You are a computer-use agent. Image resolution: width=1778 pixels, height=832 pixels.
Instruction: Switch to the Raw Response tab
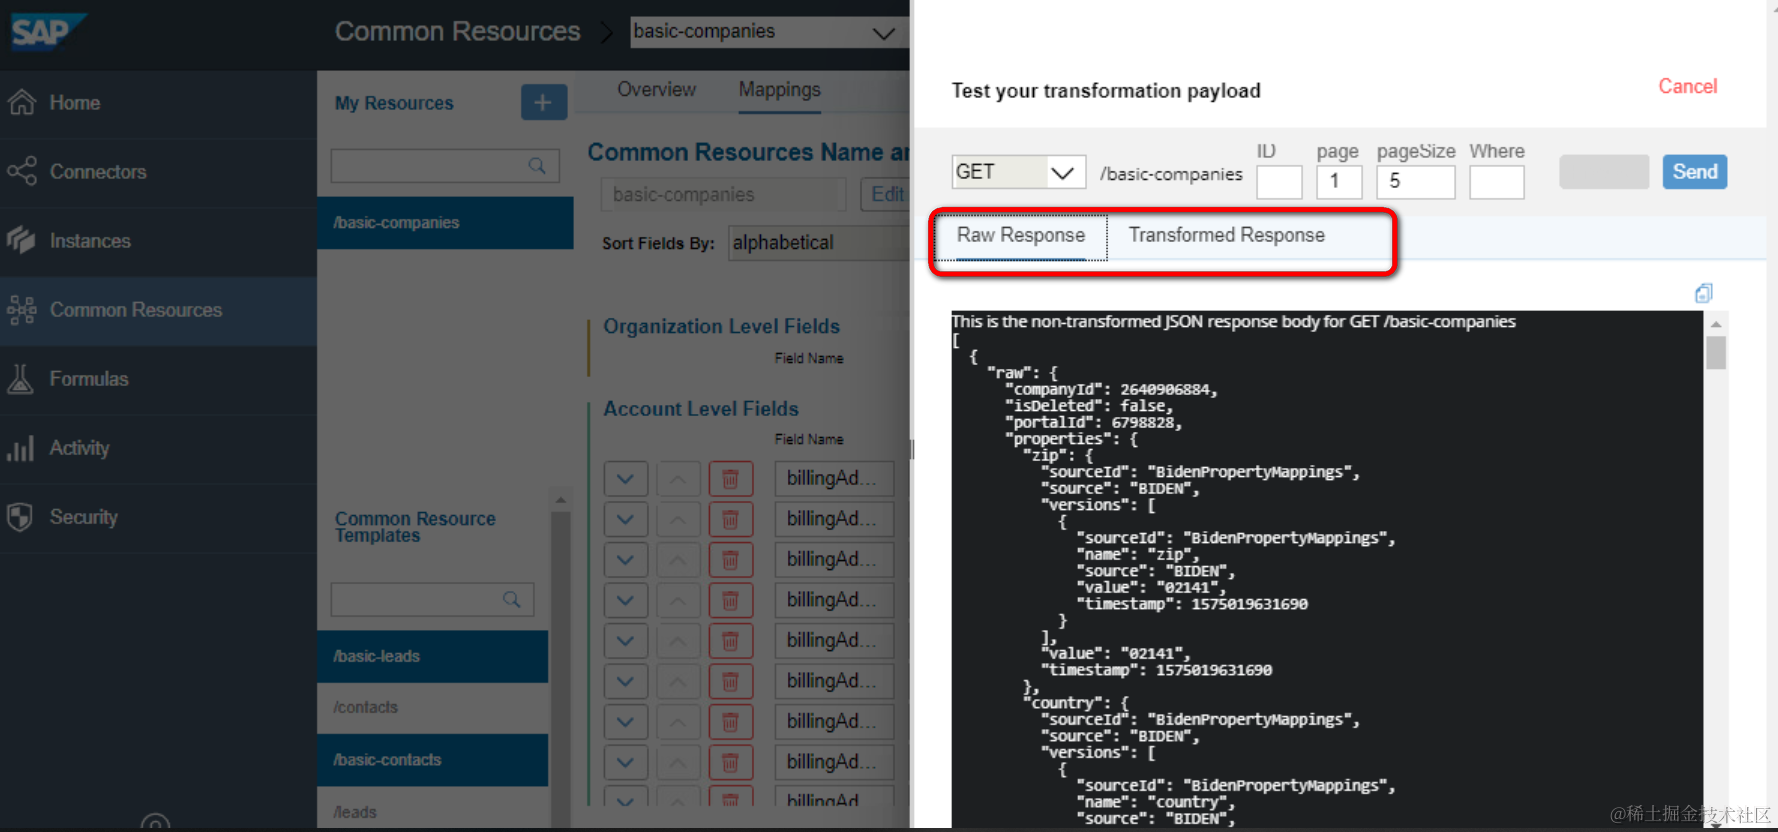click(1021, 236)
